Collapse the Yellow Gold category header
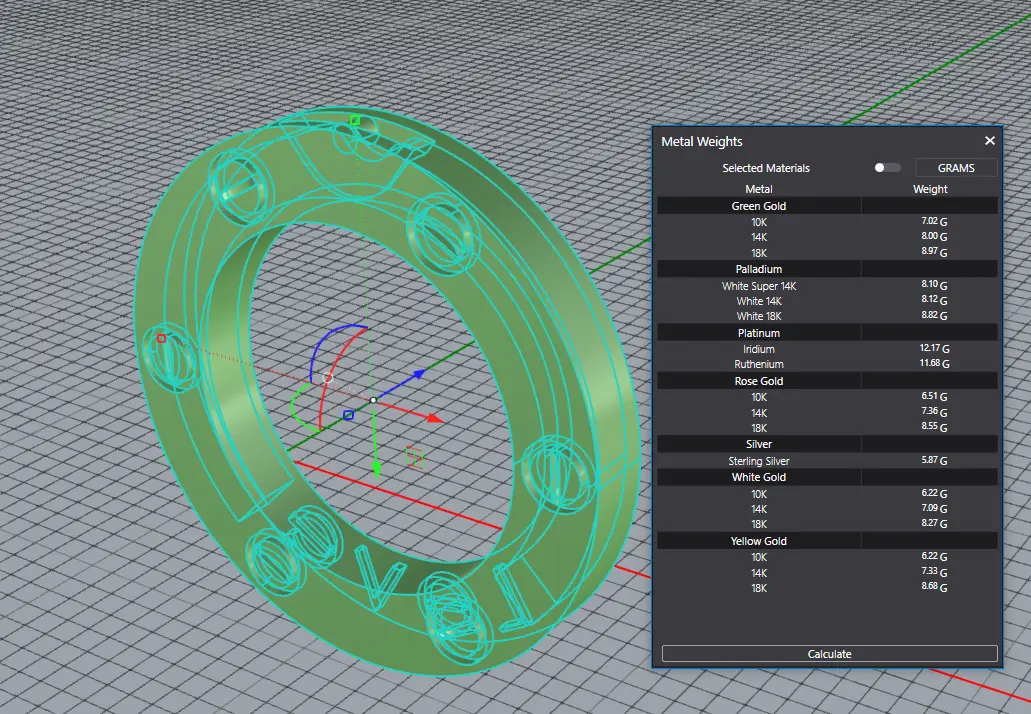Screen dimensions: 1031x714 pyautogui.click(x=759, y=541)
